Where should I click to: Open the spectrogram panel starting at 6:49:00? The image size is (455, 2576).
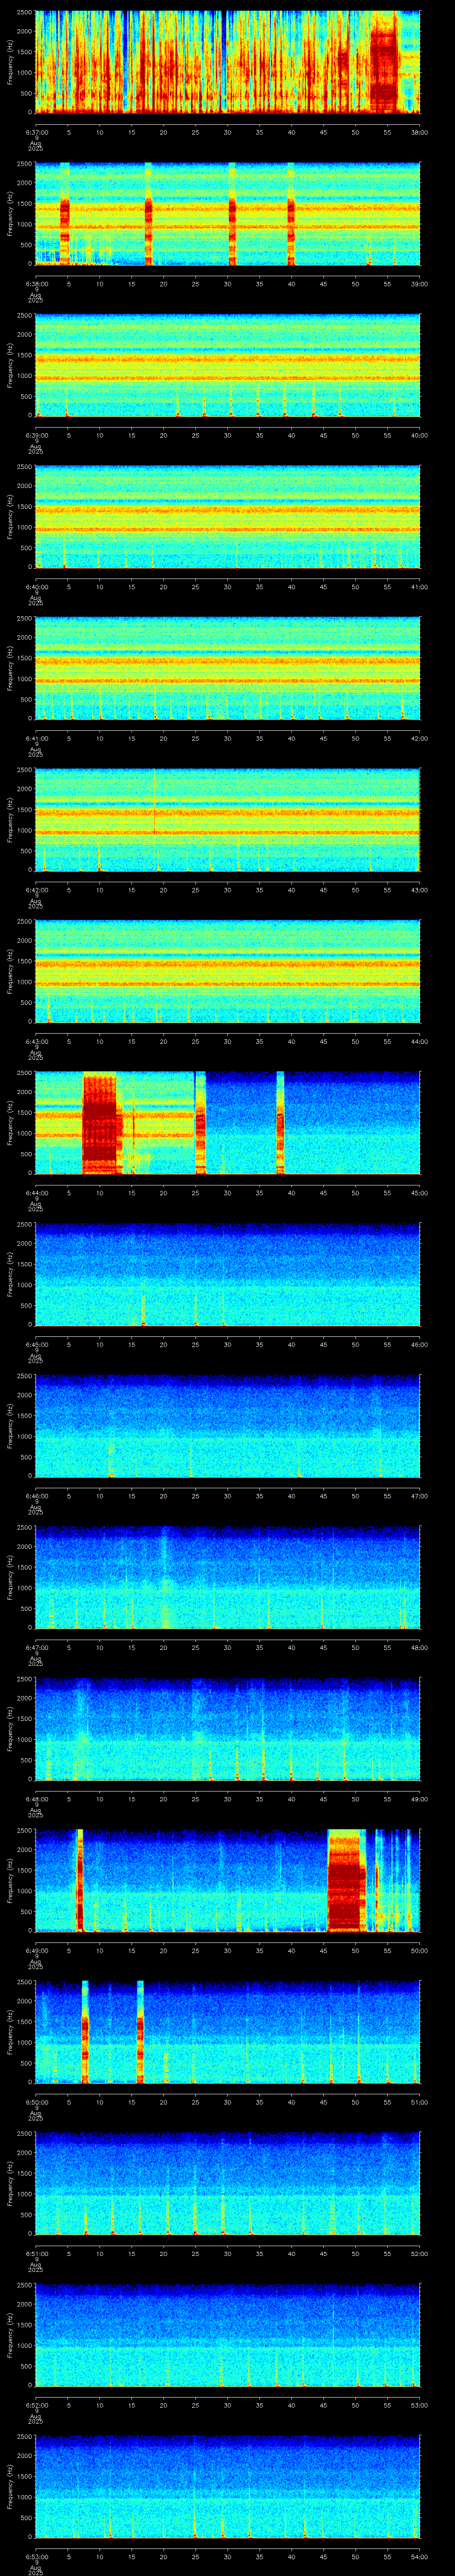click(x=228, y=1880)
